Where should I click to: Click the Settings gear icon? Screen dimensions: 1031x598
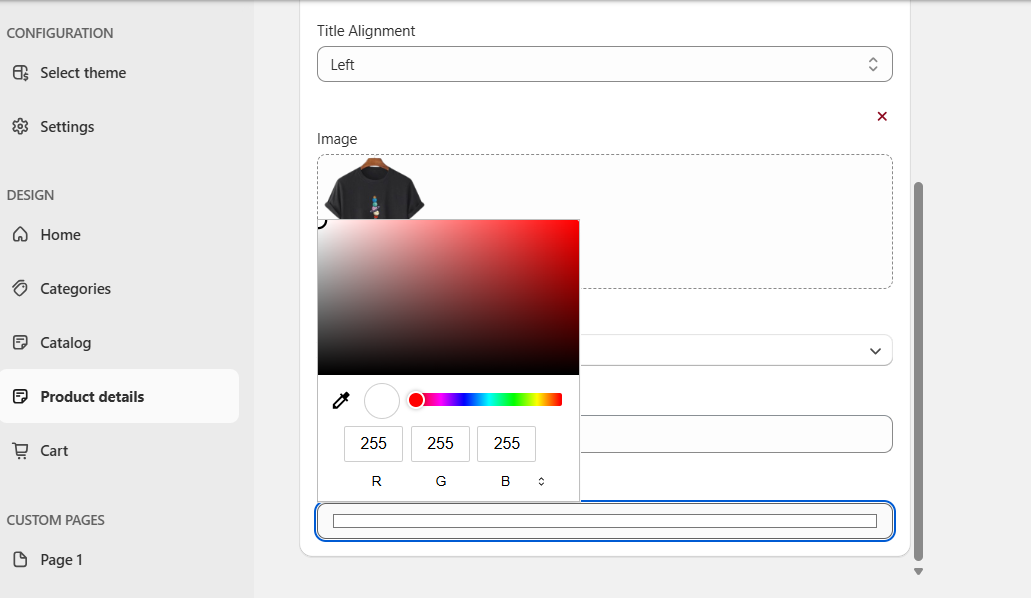(x=20, y=126)
